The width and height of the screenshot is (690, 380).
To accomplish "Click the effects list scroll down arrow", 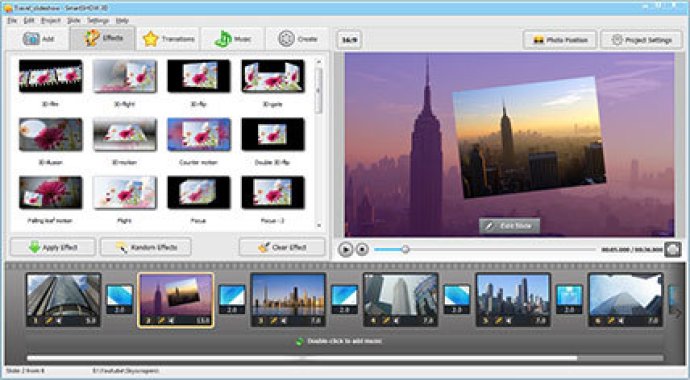I will 319,225.
